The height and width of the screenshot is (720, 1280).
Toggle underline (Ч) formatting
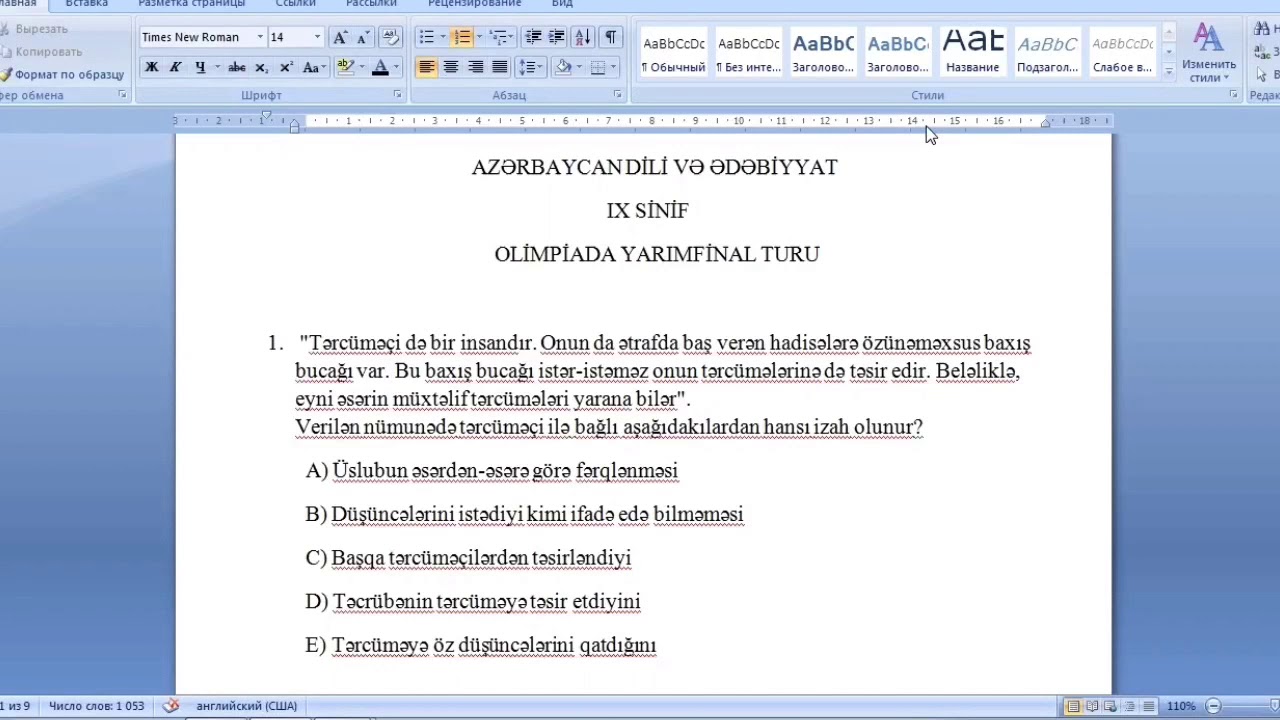click(x=200, y=67)
